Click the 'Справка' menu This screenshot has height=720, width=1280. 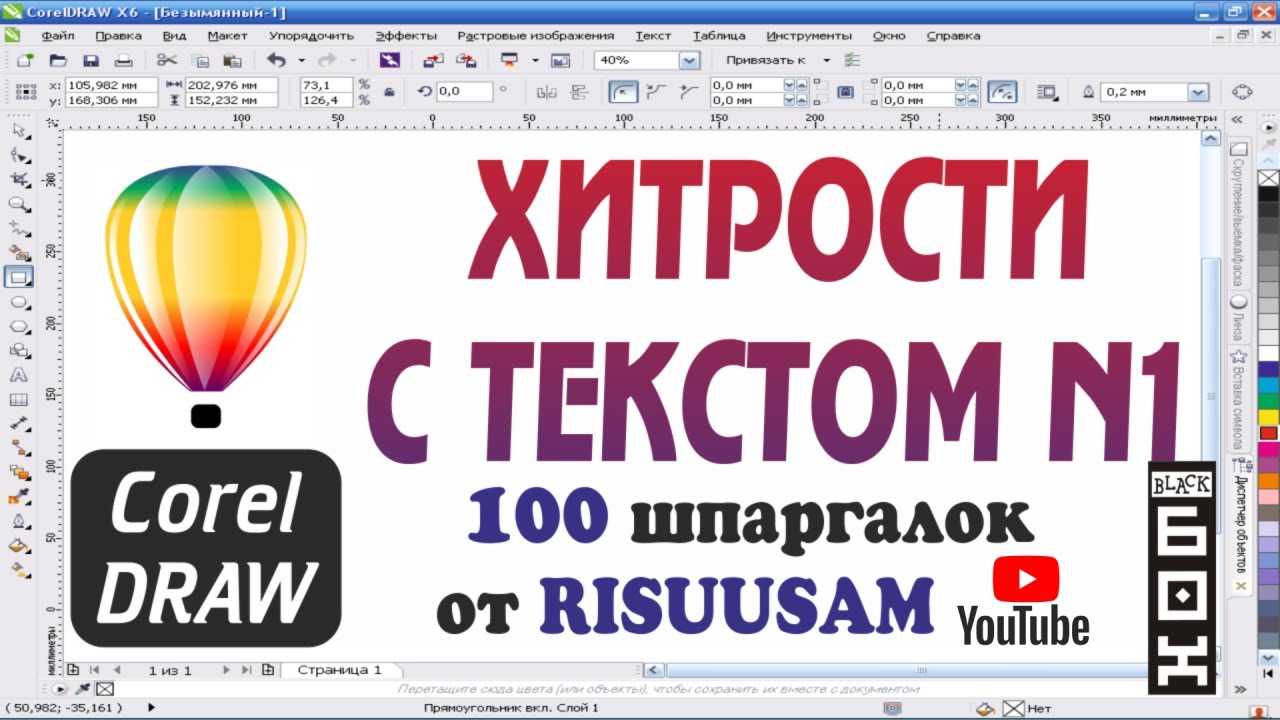tap(953, 36)
